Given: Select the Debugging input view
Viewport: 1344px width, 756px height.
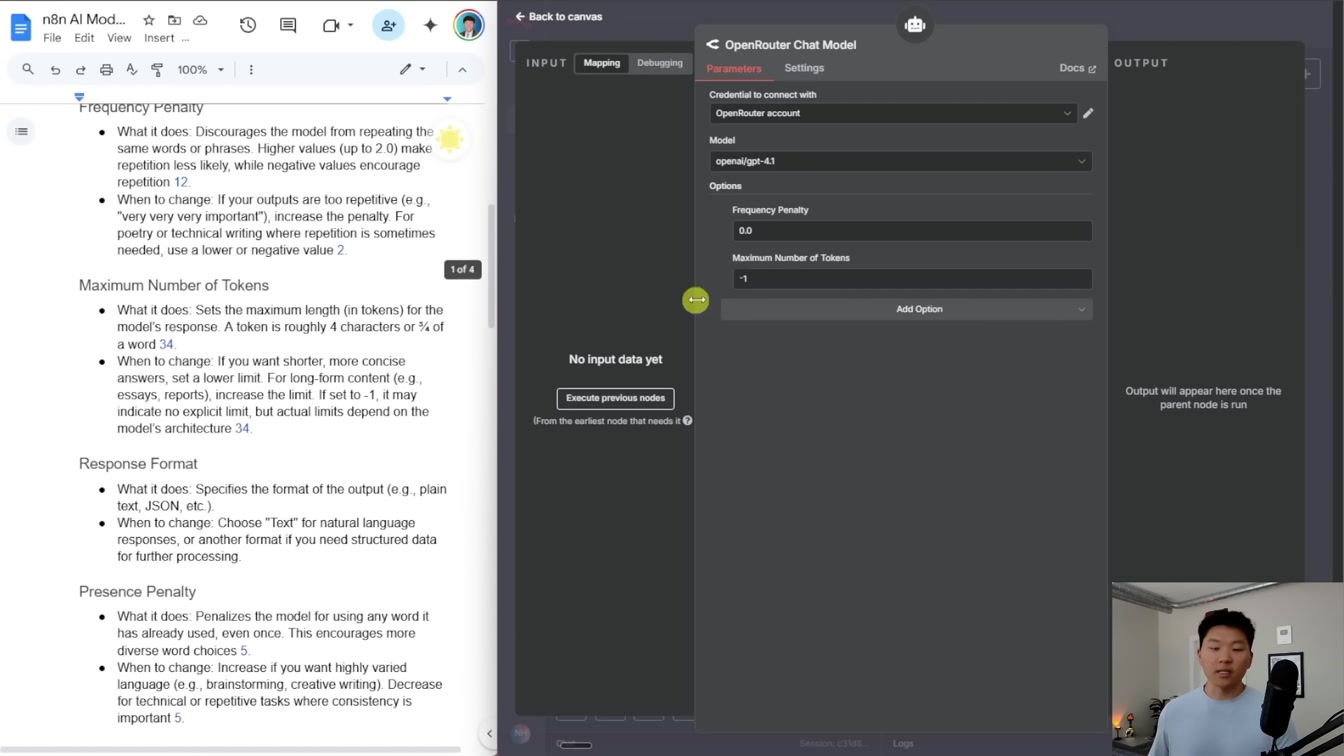Looking at the screenshot, I should pos(660,63).
